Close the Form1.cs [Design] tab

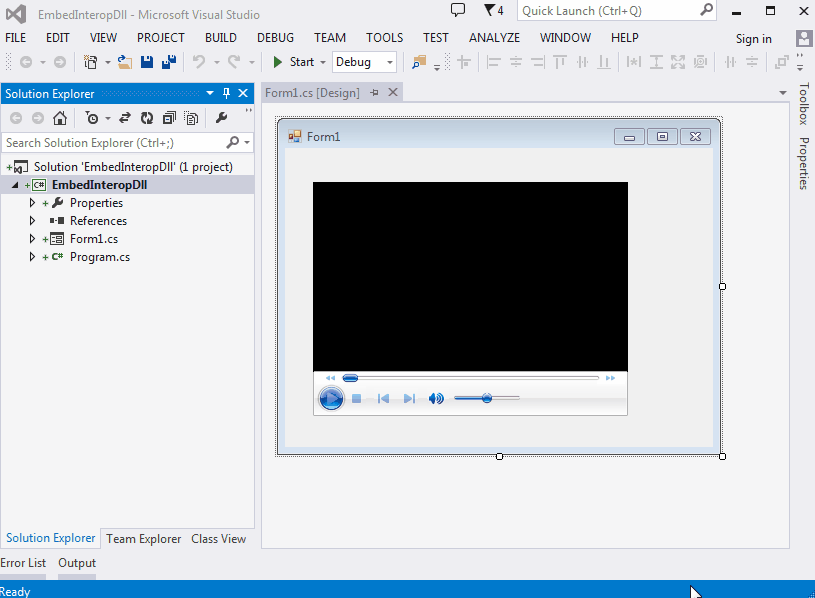point(393,92)
